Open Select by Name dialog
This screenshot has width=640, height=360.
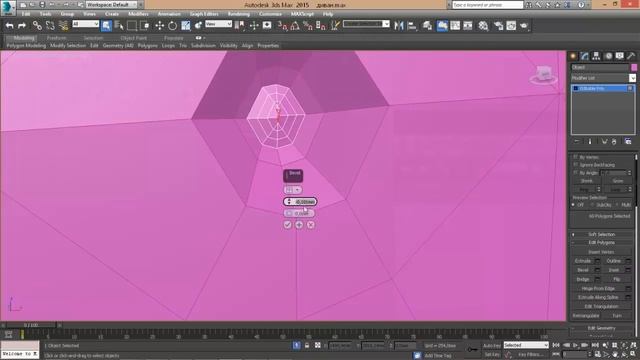click(x=119, y=25)
